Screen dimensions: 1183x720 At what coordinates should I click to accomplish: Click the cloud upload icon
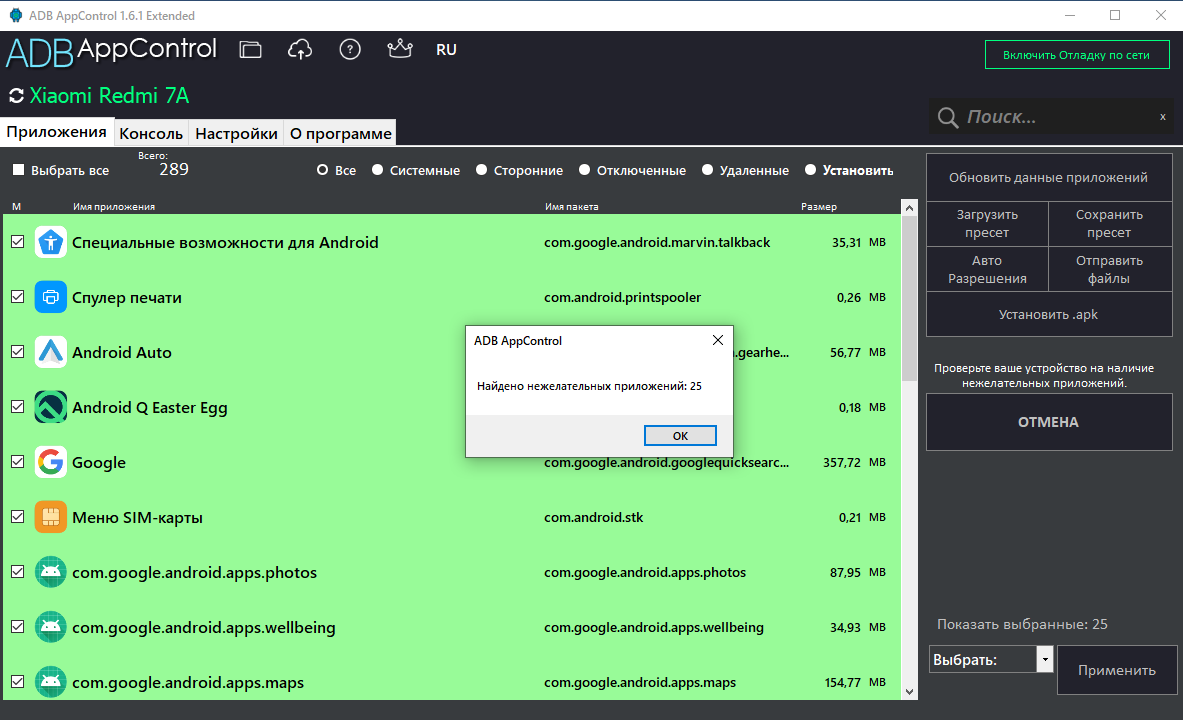300,50
